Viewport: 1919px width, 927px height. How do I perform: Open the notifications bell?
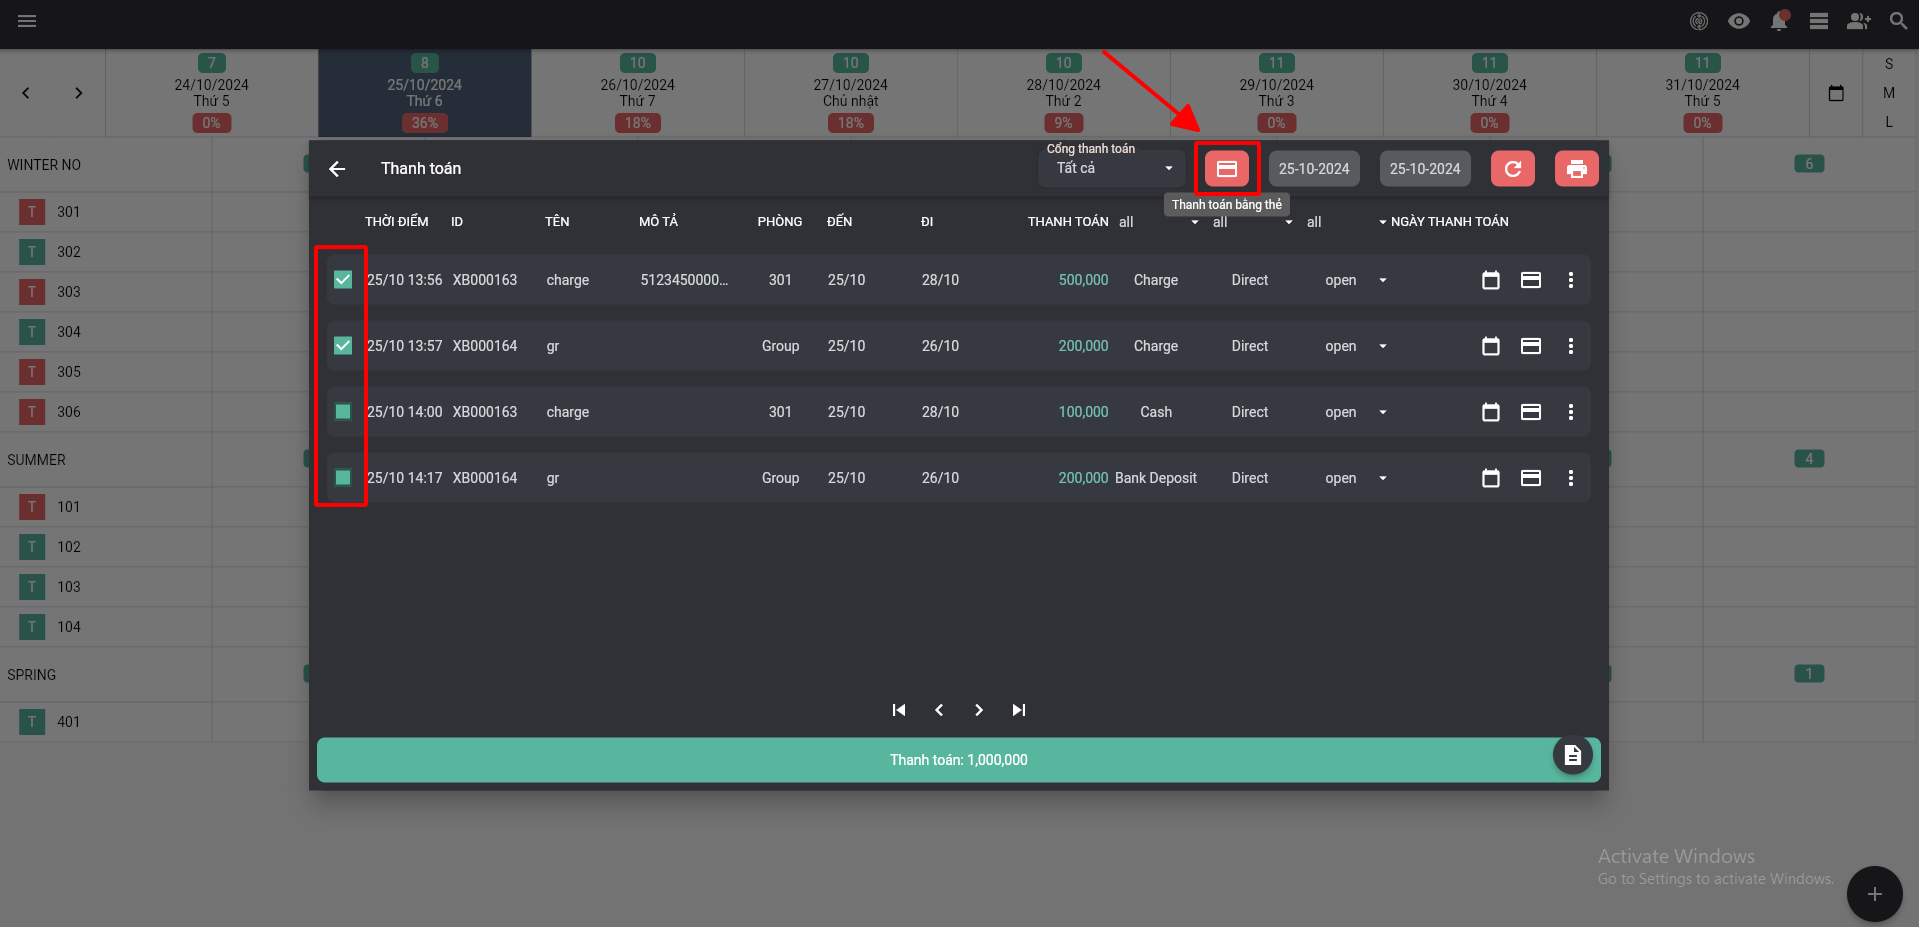coord(1779,21)
